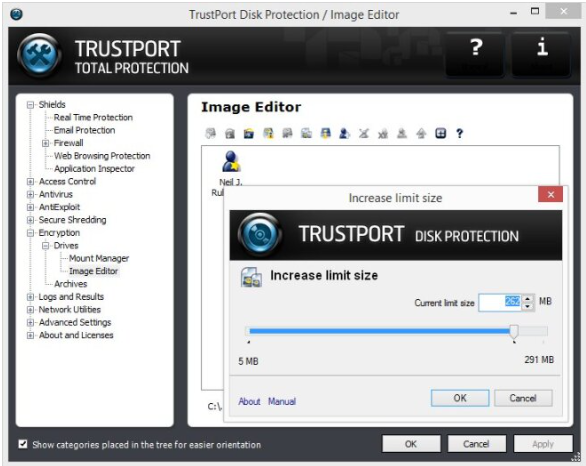Maximize the TrustPort window
Image resolution: width=586 pixels, height=466 pixels.
pyautogui.click(x=535, y=11)
